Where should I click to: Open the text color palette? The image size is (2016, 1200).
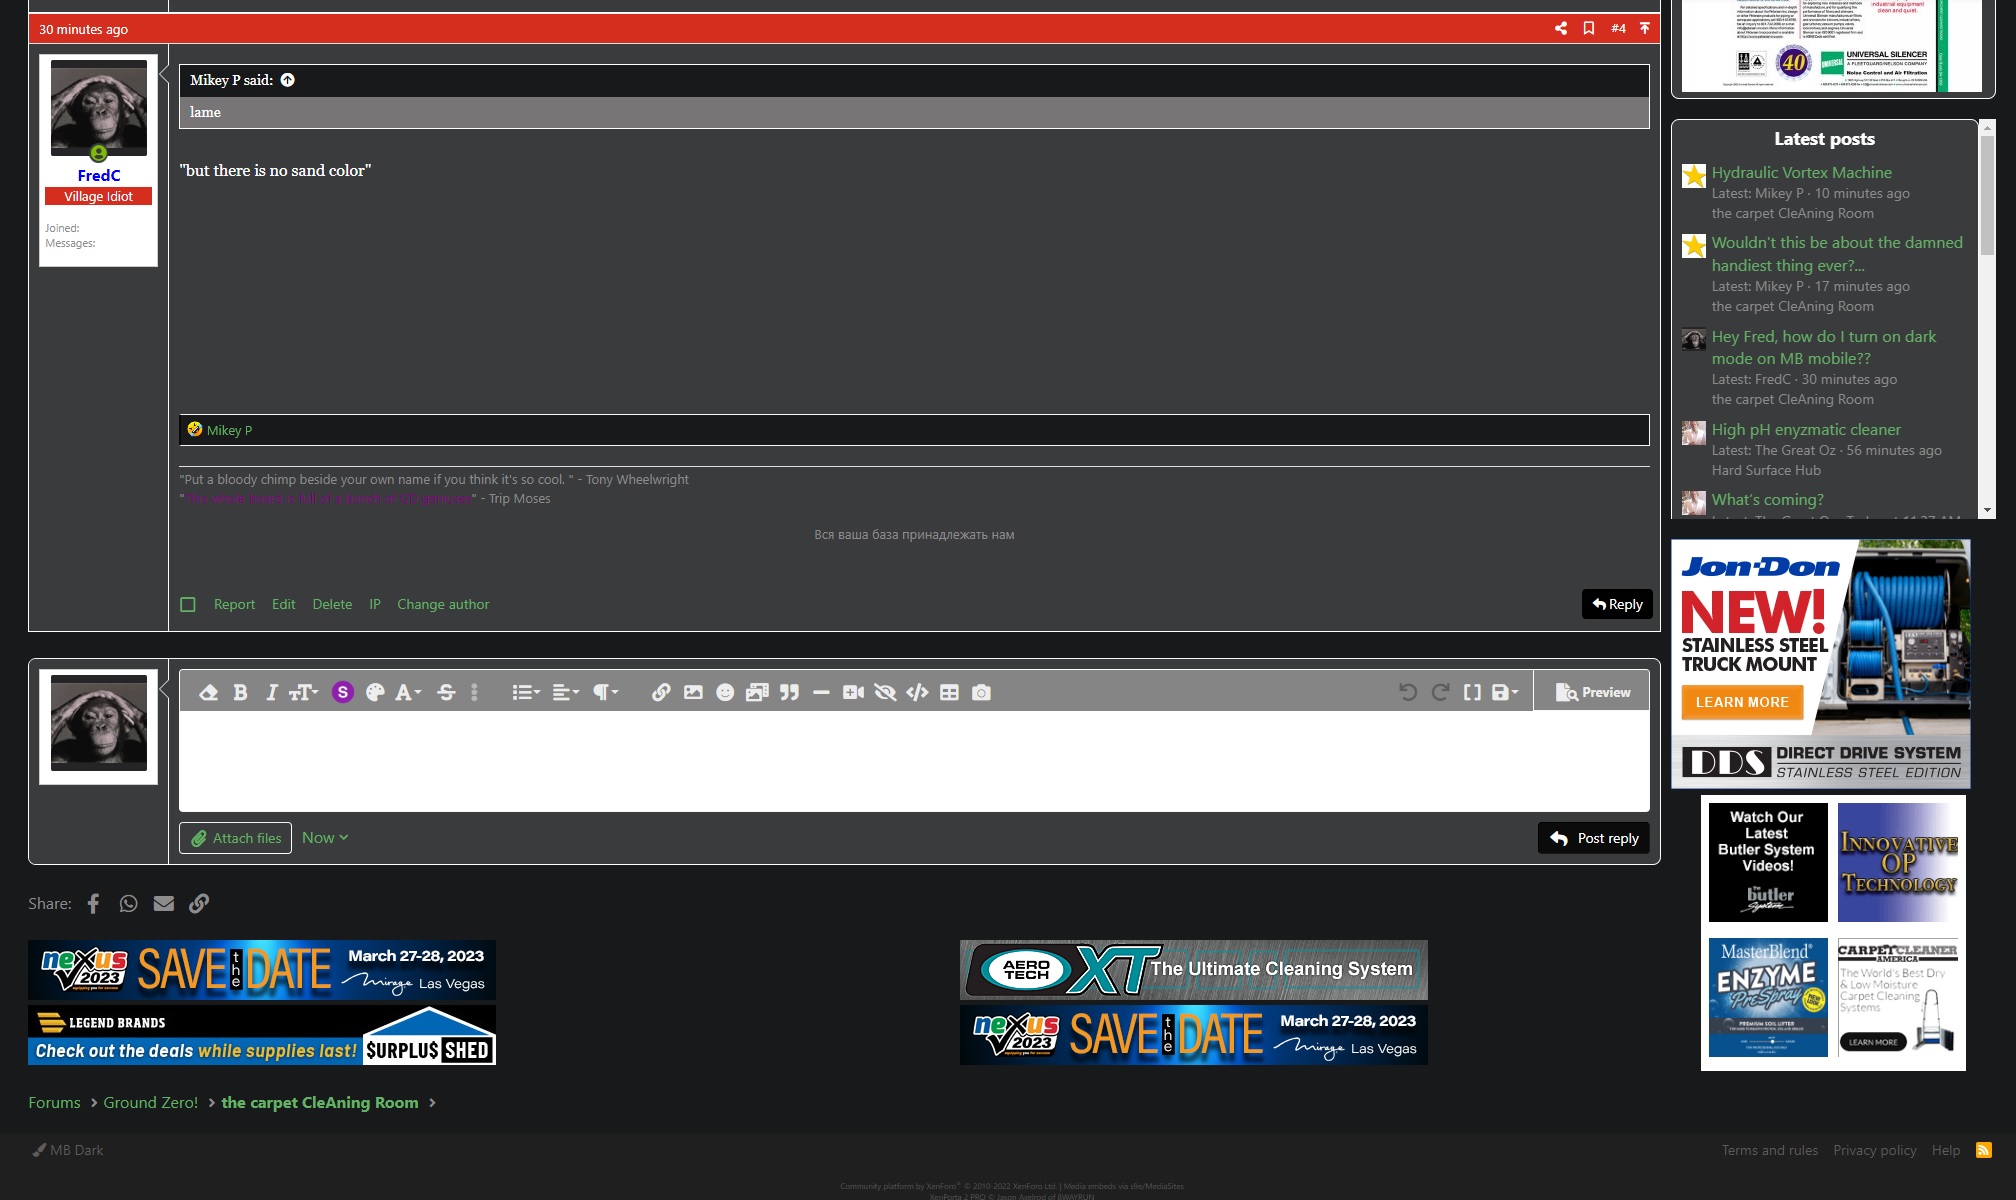[375, 692]
